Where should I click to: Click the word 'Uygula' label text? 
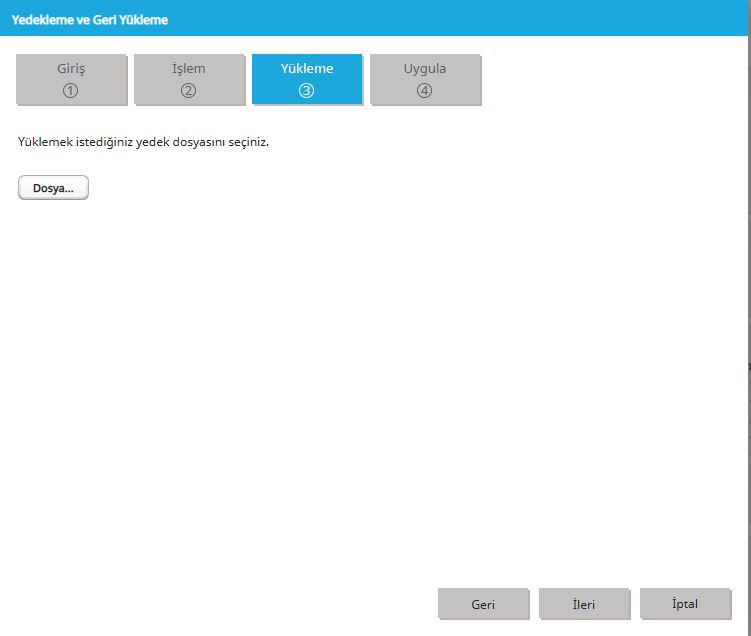[424, 69]
